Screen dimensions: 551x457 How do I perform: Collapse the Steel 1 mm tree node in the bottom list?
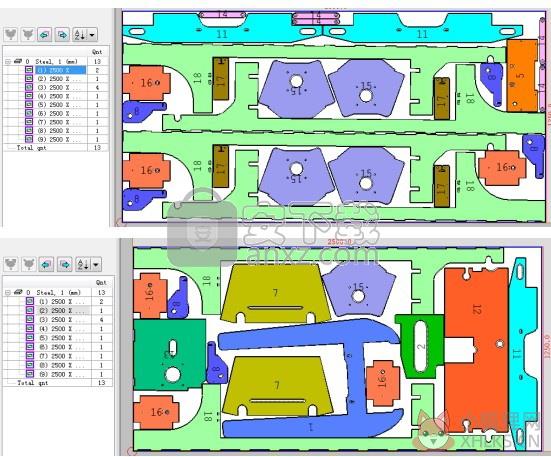click(x=8, y=292)
